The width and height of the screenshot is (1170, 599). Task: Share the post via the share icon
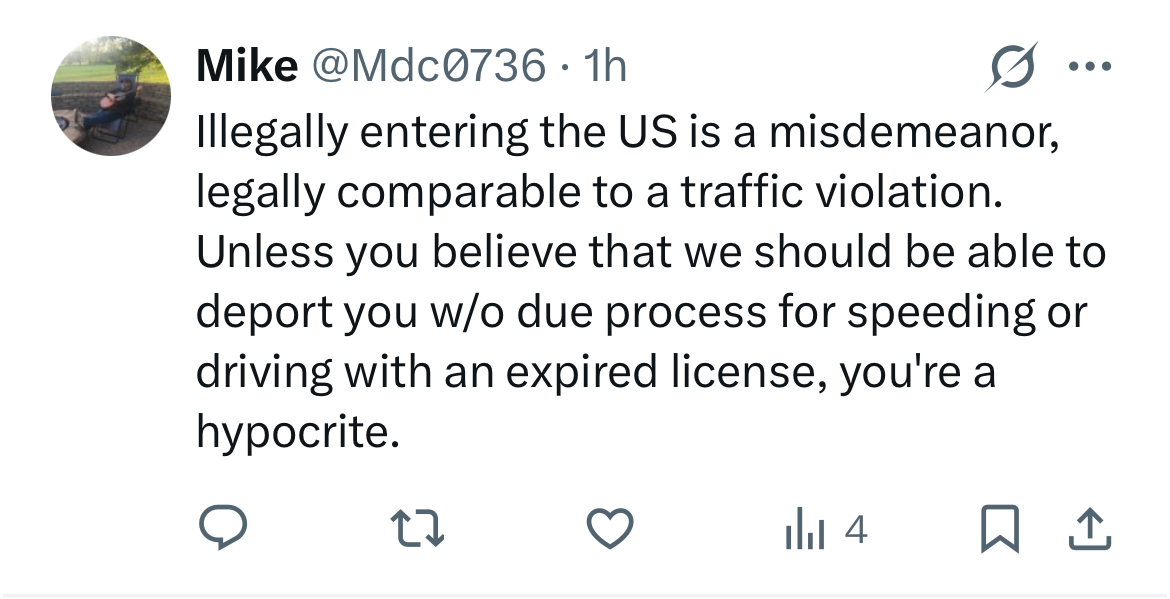point(1089,530)
